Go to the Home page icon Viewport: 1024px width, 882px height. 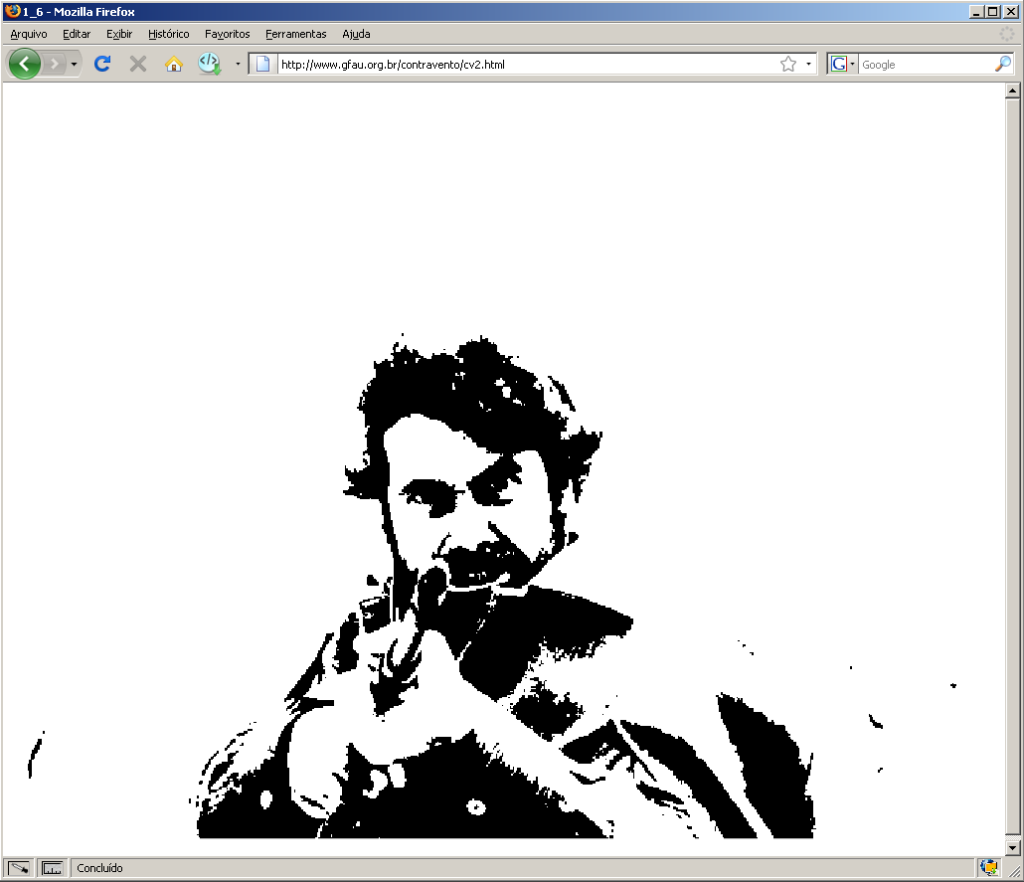(174, 64)
